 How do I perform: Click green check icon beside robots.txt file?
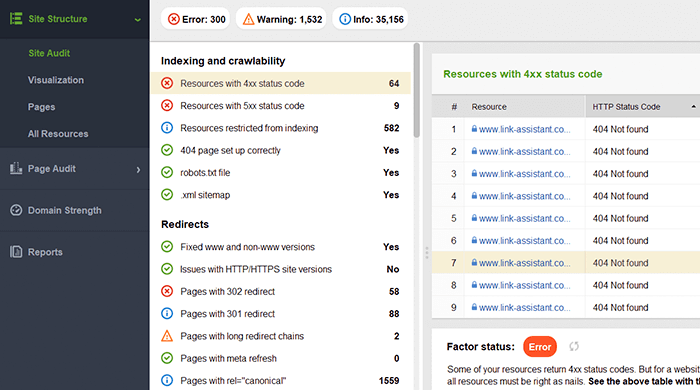167,173
